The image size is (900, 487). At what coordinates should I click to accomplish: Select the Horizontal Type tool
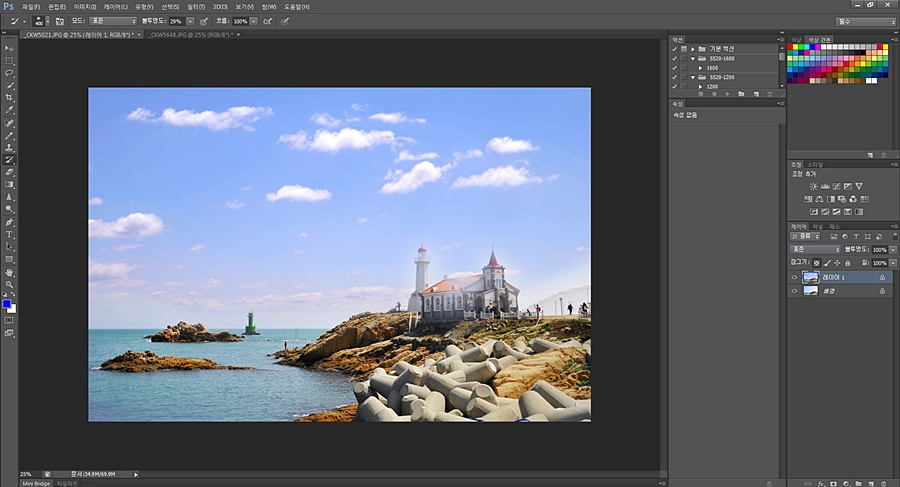(10, 234)
